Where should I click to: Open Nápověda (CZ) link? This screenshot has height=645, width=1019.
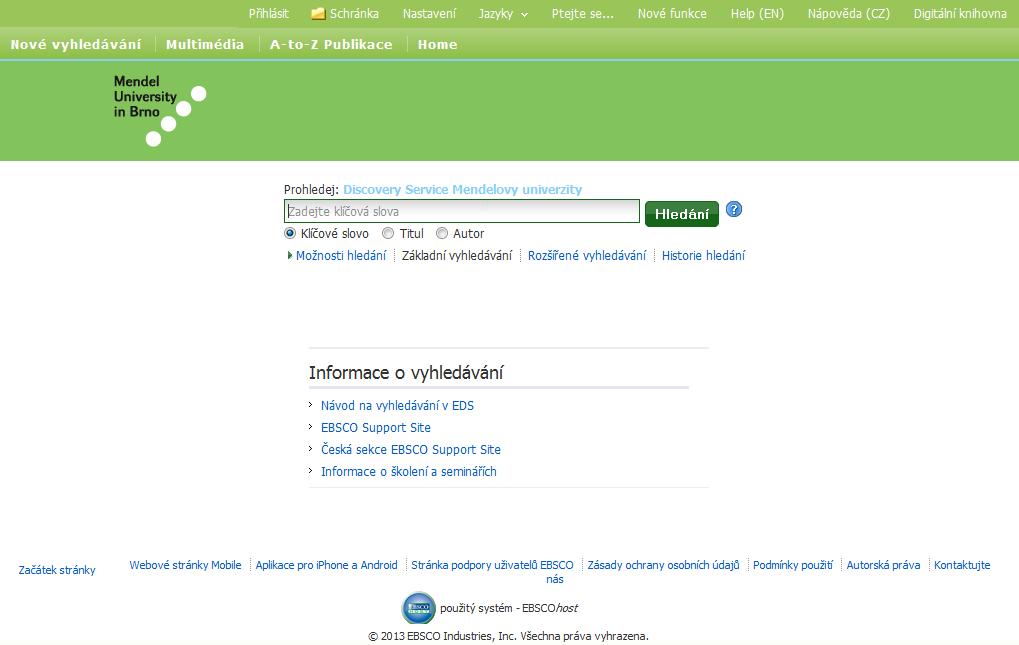pos(849,14)
